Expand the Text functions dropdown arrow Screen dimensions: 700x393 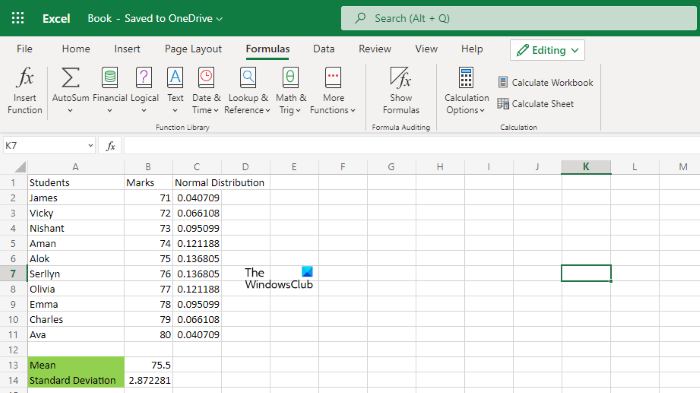(175, 111)
